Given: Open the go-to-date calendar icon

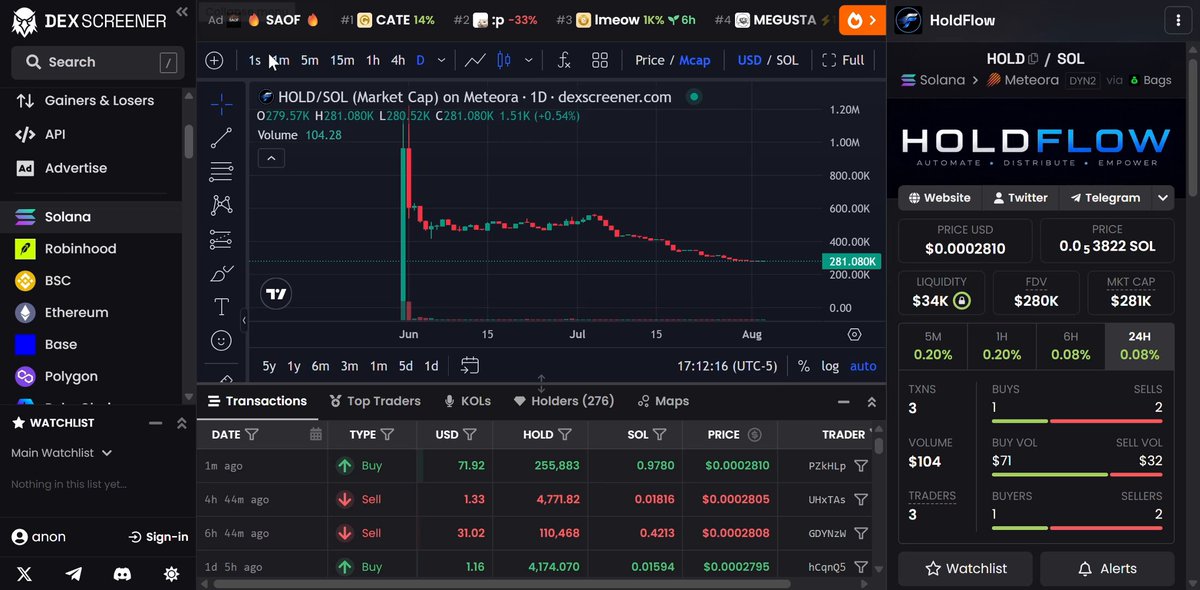Looking at the screenshot, I should pos(470,366).
